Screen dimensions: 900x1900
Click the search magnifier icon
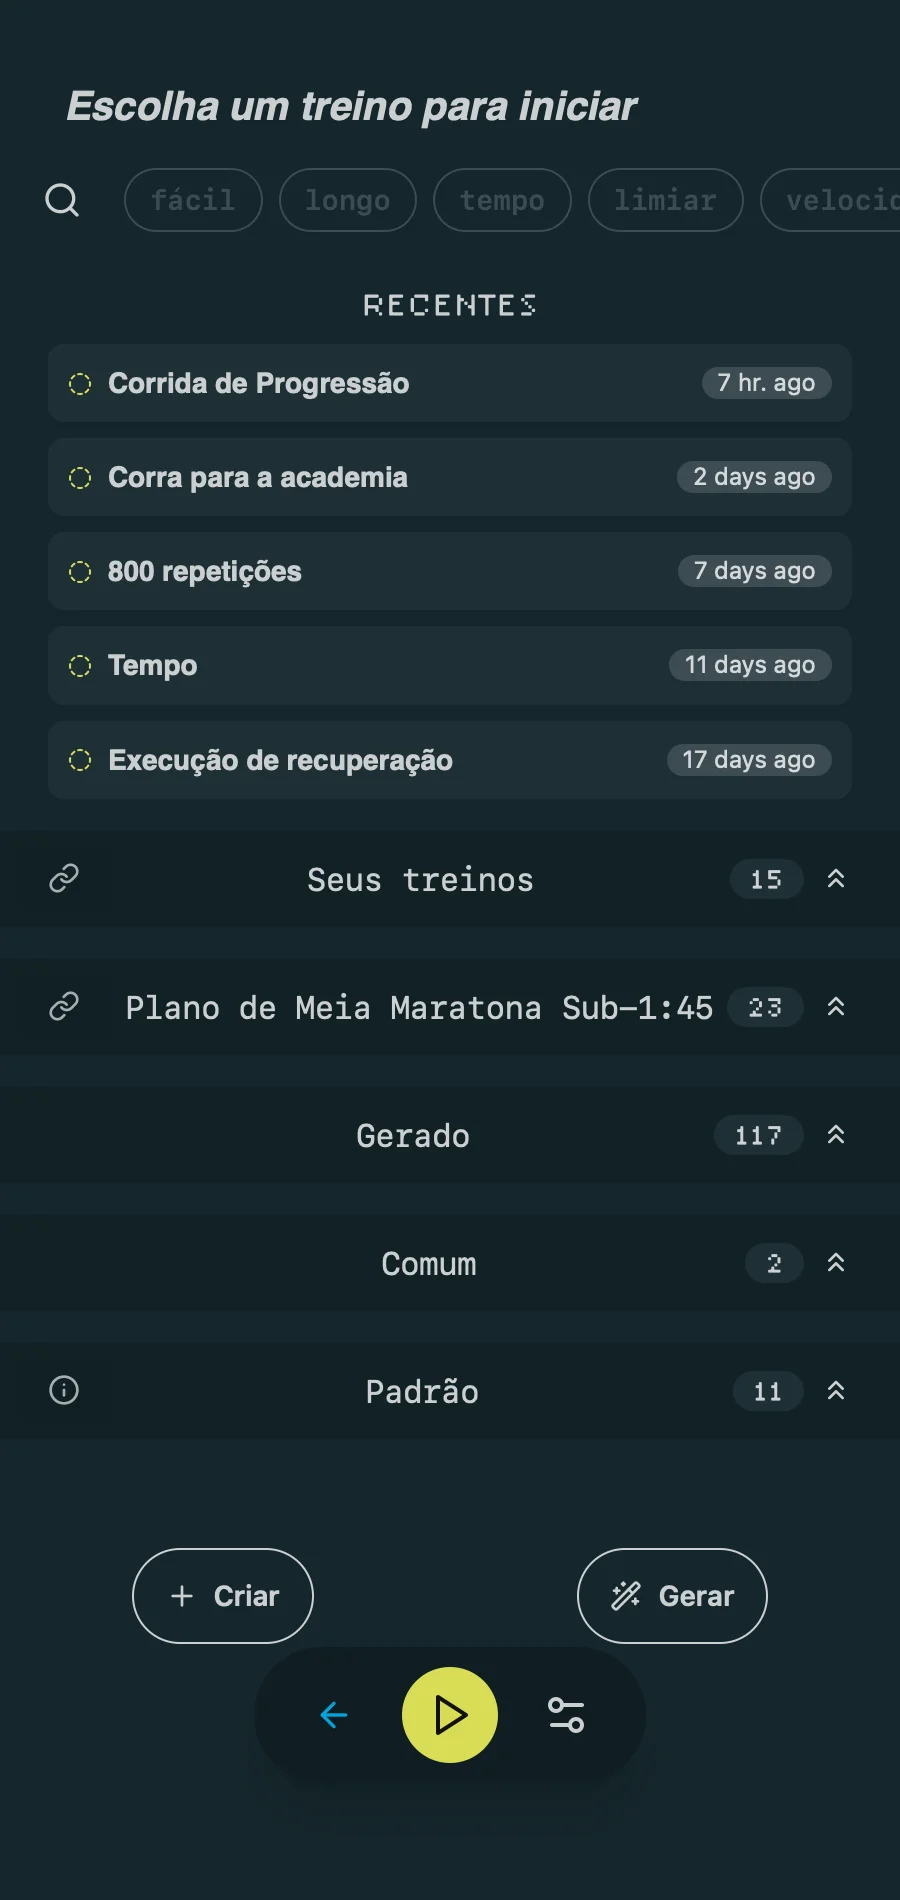[62, 200]
